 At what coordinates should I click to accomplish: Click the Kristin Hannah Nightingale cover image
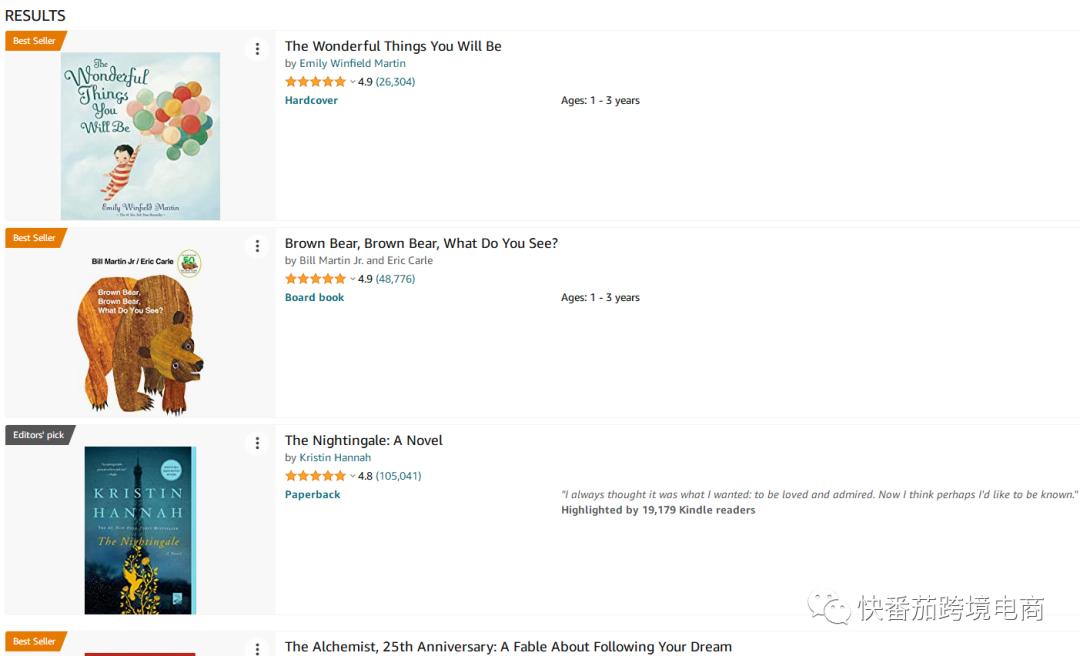[140, 530]
